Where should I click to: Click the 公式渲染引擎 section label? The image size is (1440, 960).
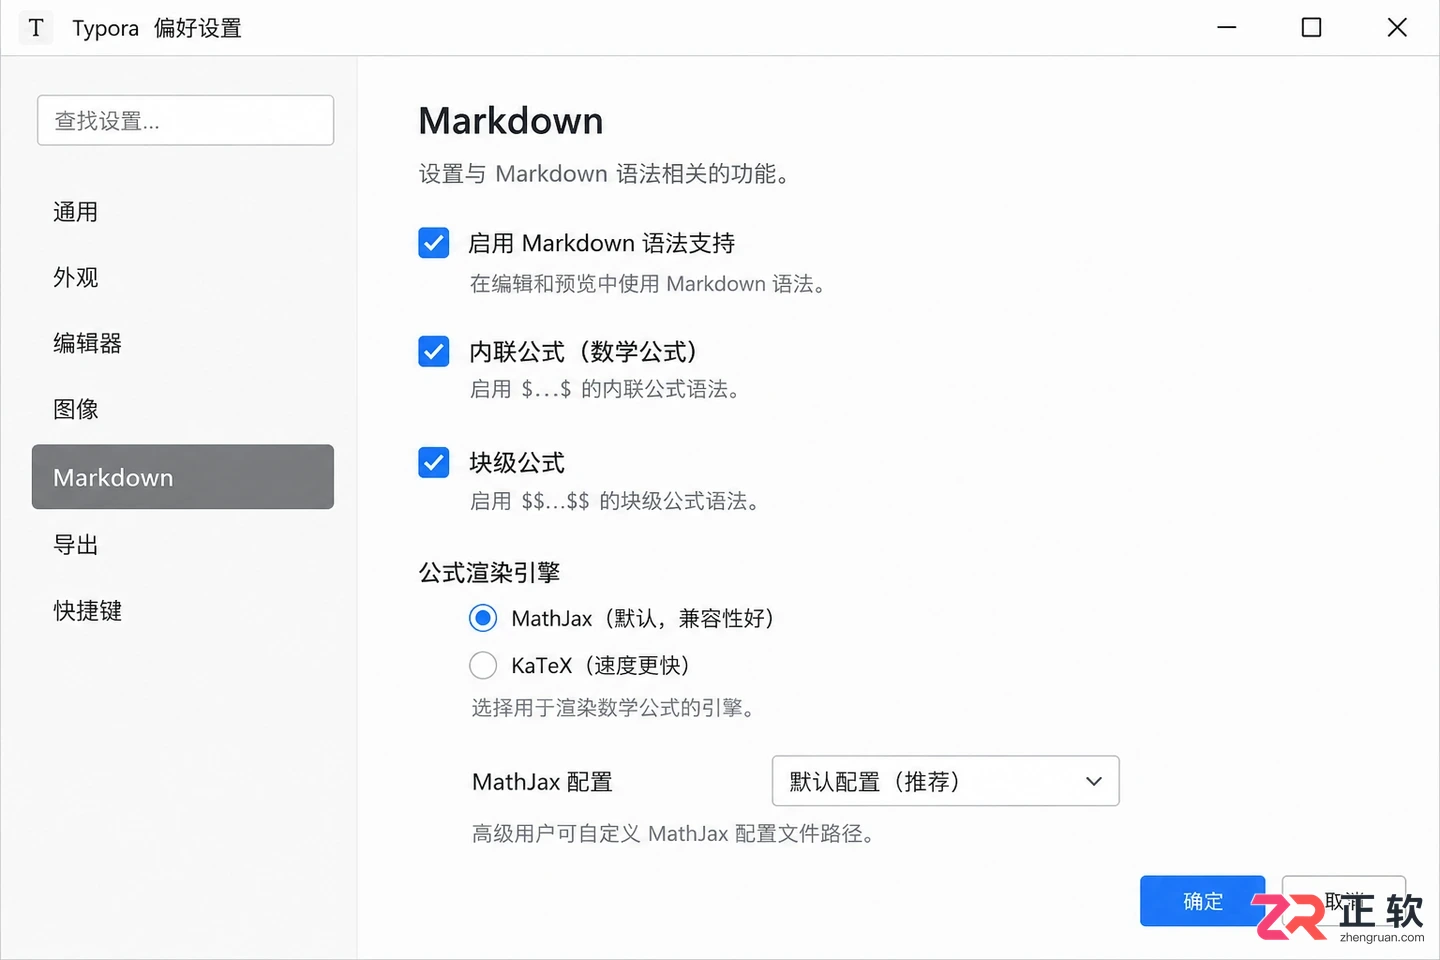[489, 573]
